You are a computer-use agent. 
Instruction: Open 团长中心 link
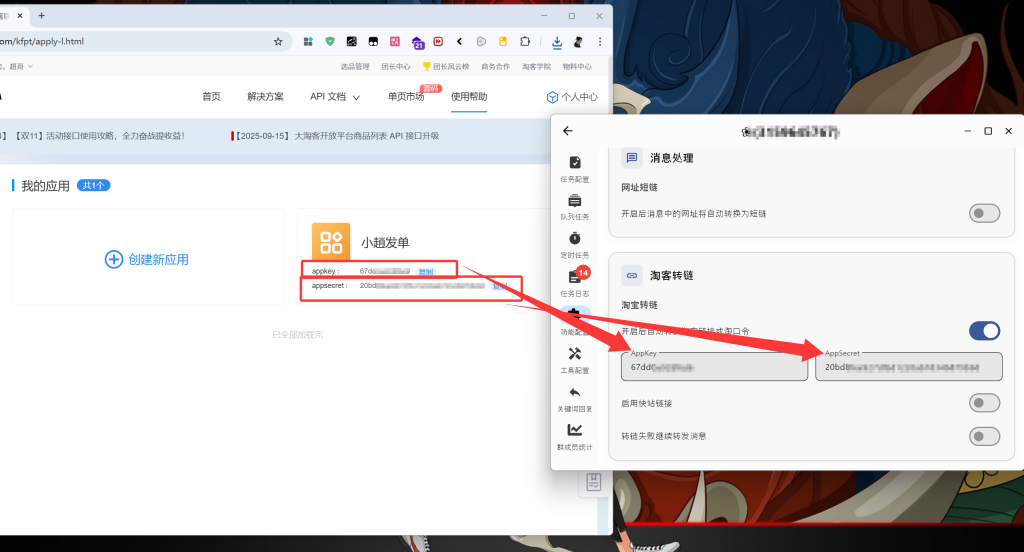coord(396,67)
